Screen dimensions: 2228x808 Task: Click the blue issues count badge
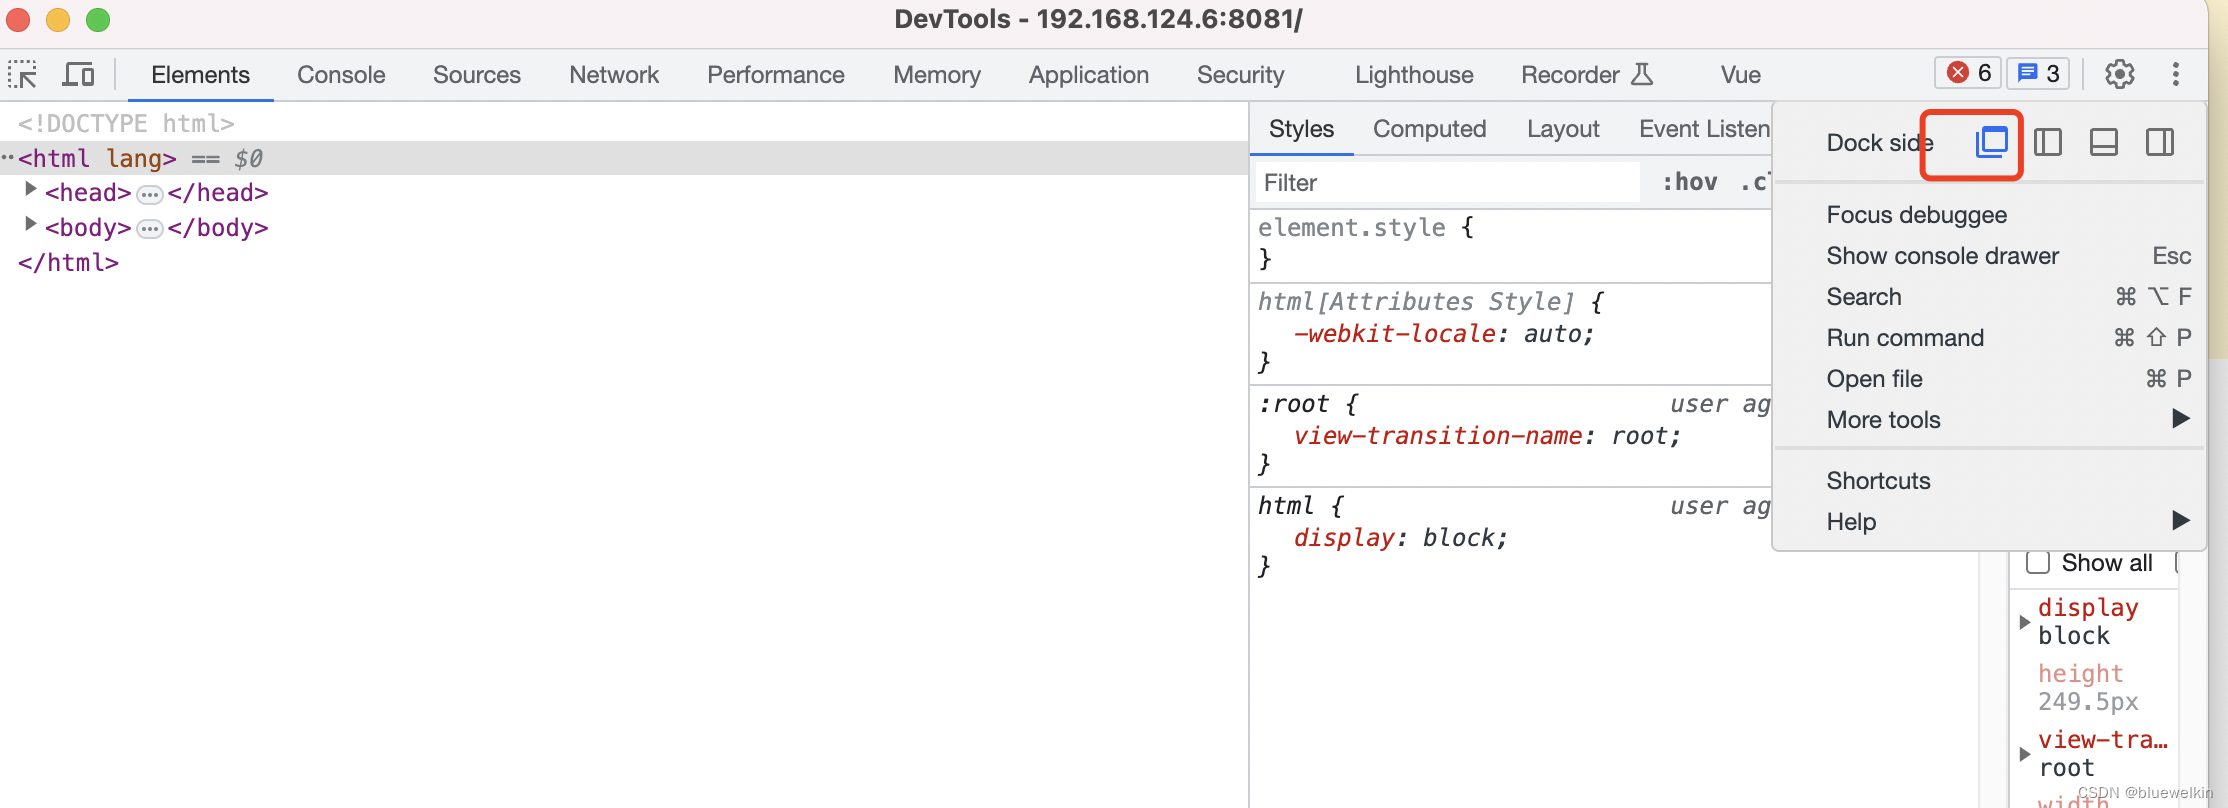(x=2038, y=73)
